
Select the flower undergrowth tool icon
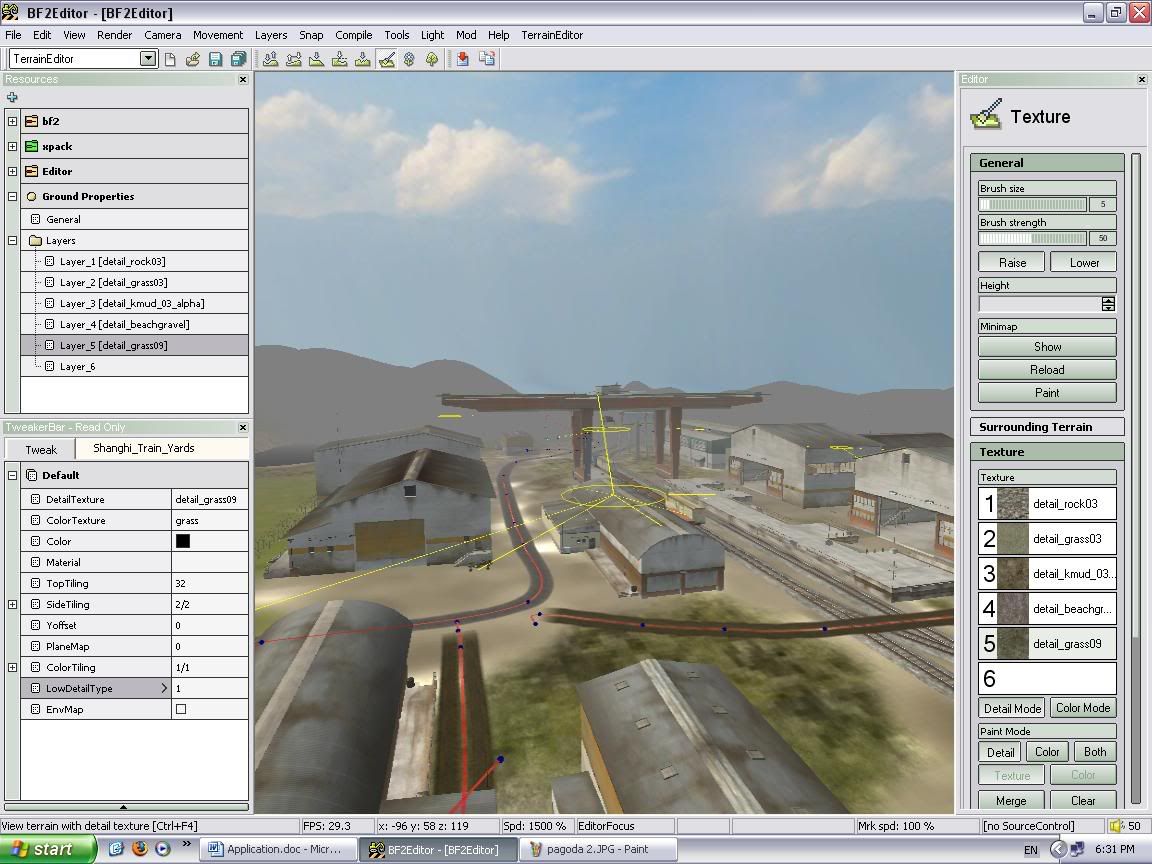point(409,59)
